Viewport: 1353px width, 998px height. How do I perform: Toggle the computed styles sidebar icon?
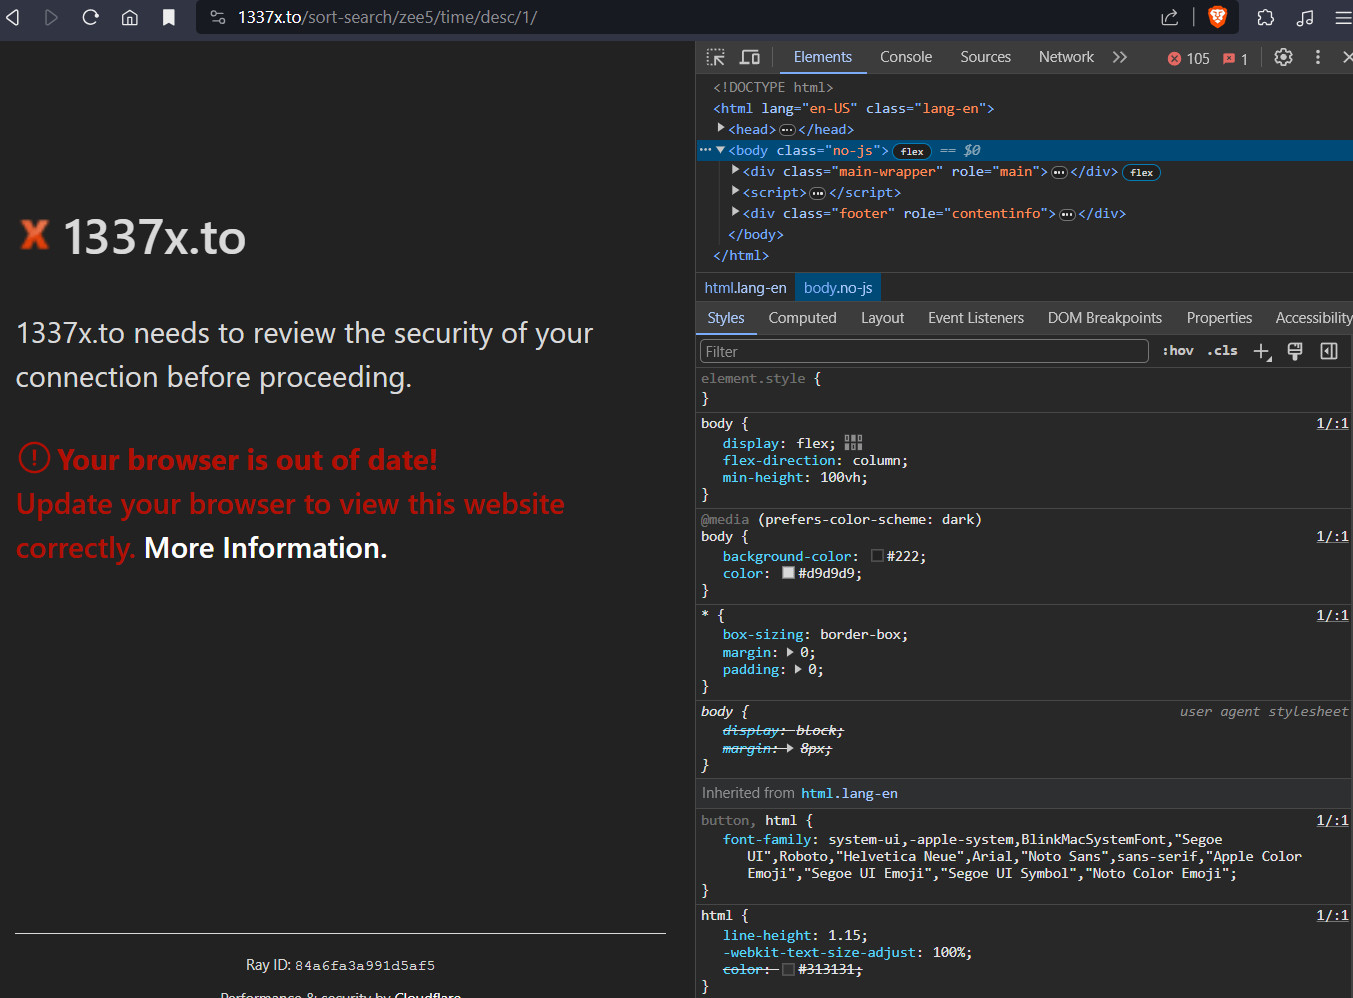[x=1329, y=351]
